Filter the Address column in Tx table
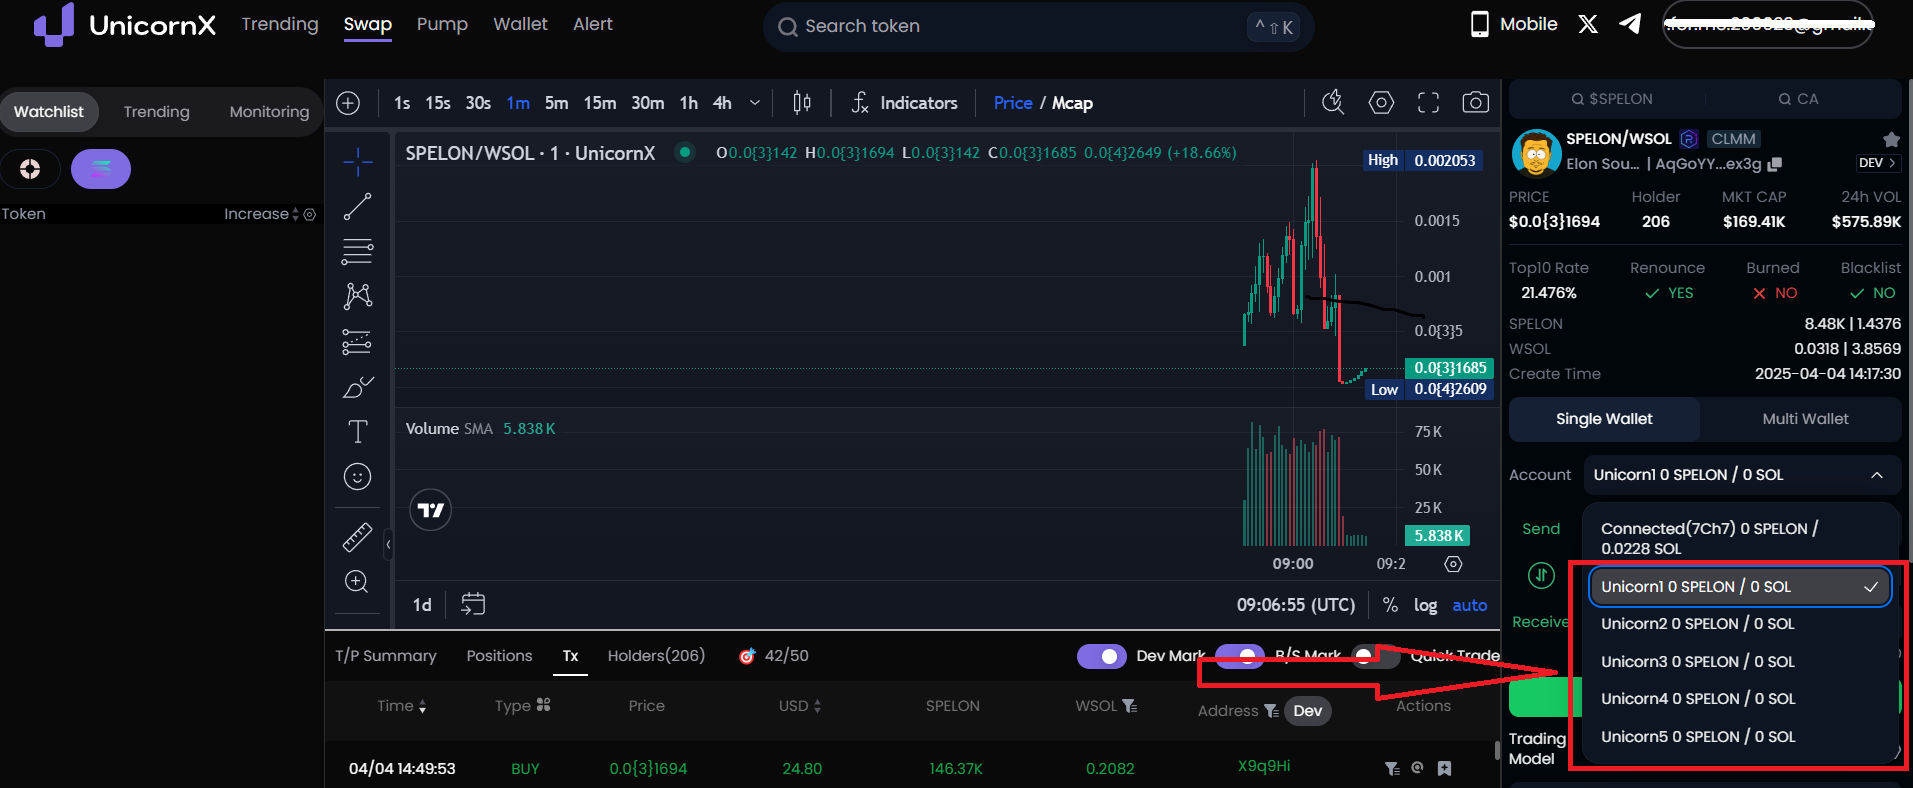 [x=1270, y=711]
